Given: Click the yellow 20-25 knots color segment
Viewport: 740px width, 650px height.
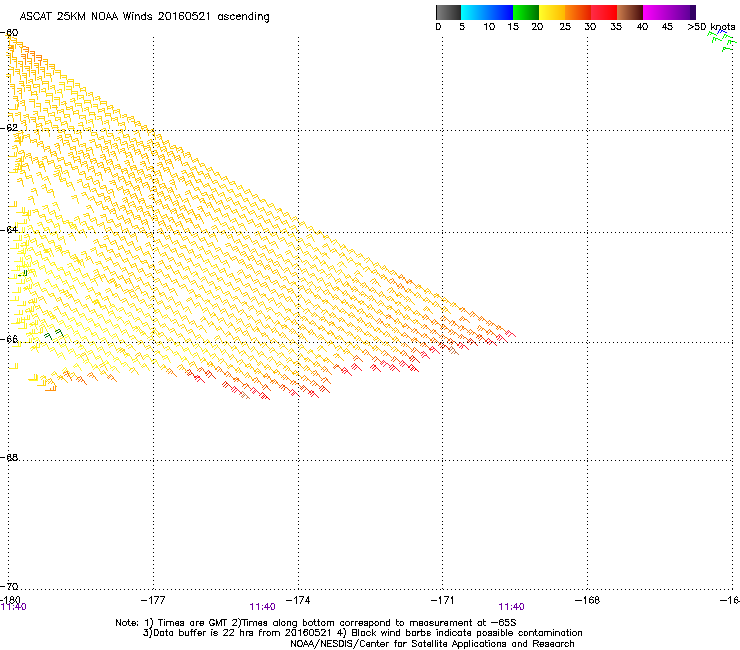Looking at the screenshot, I should pyautogui.click(x=552, y=12).
